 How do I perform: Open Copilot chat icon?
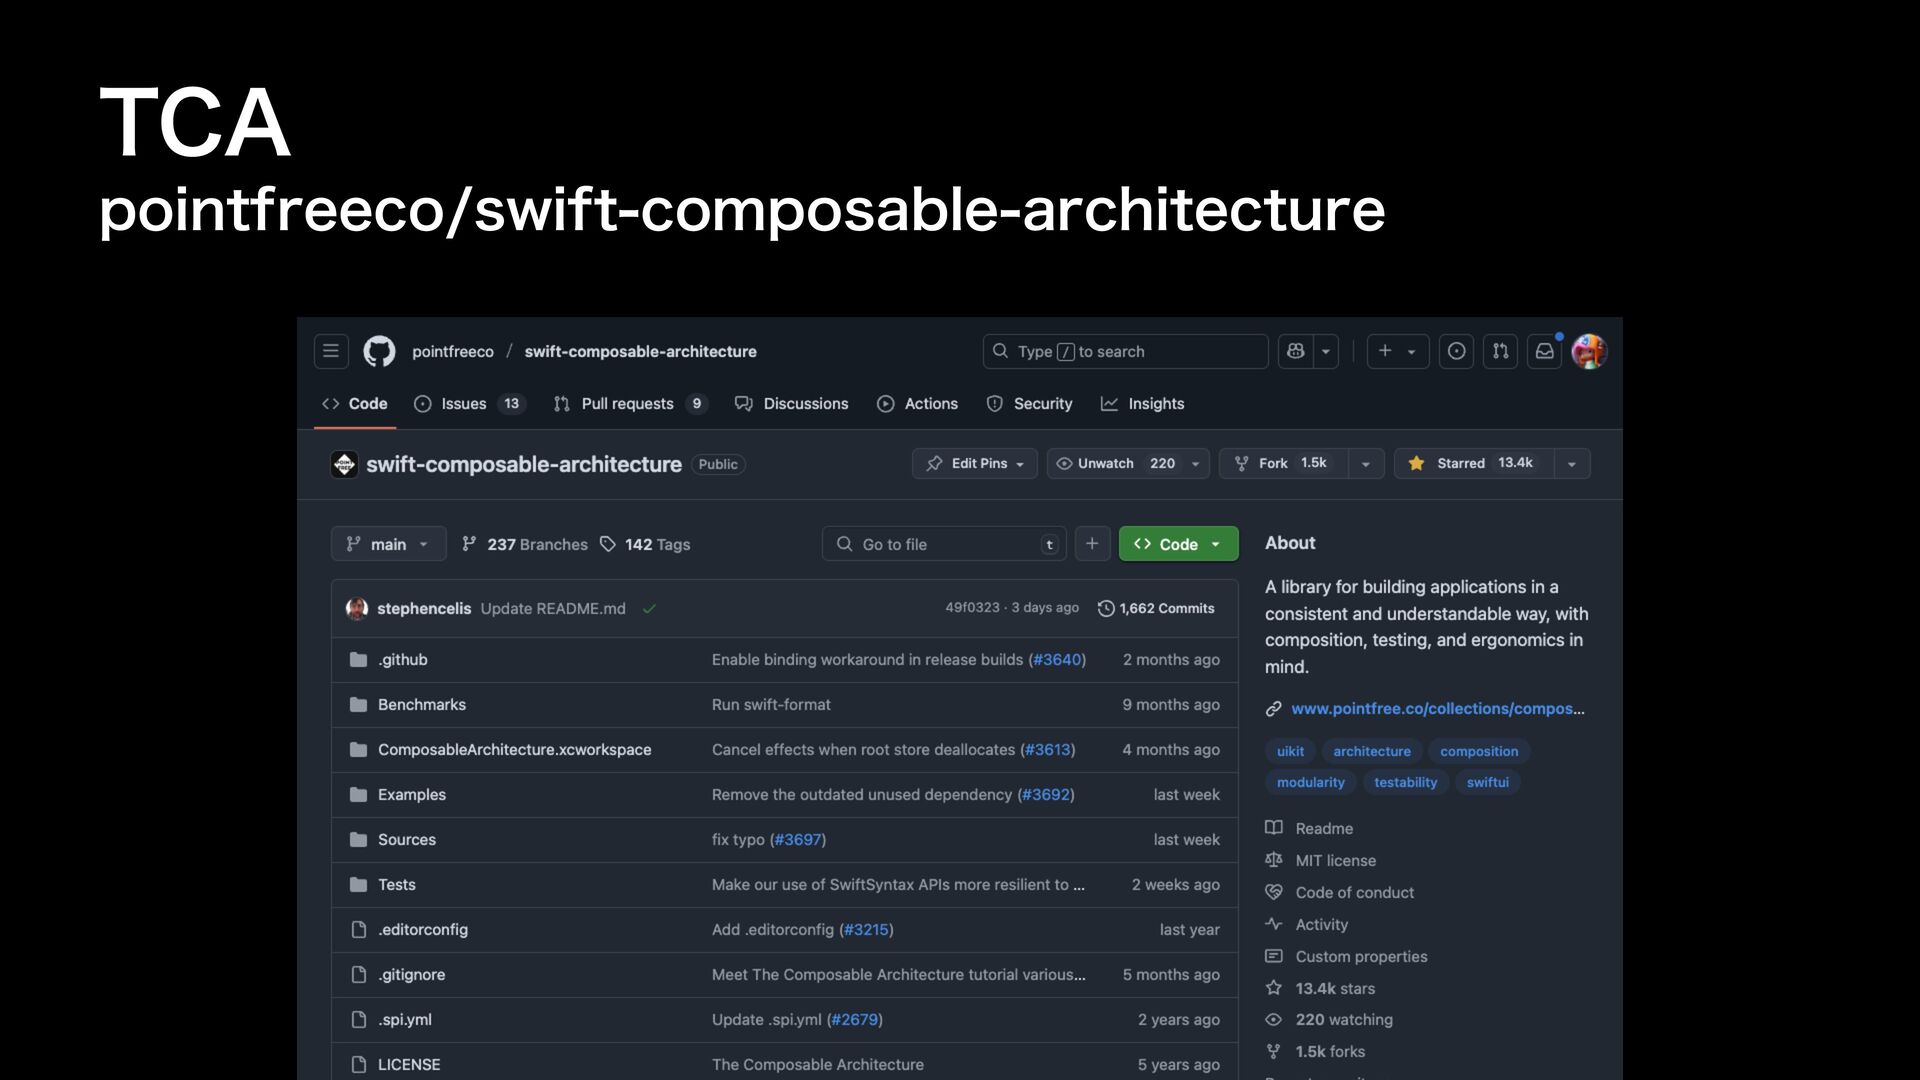1296,351
